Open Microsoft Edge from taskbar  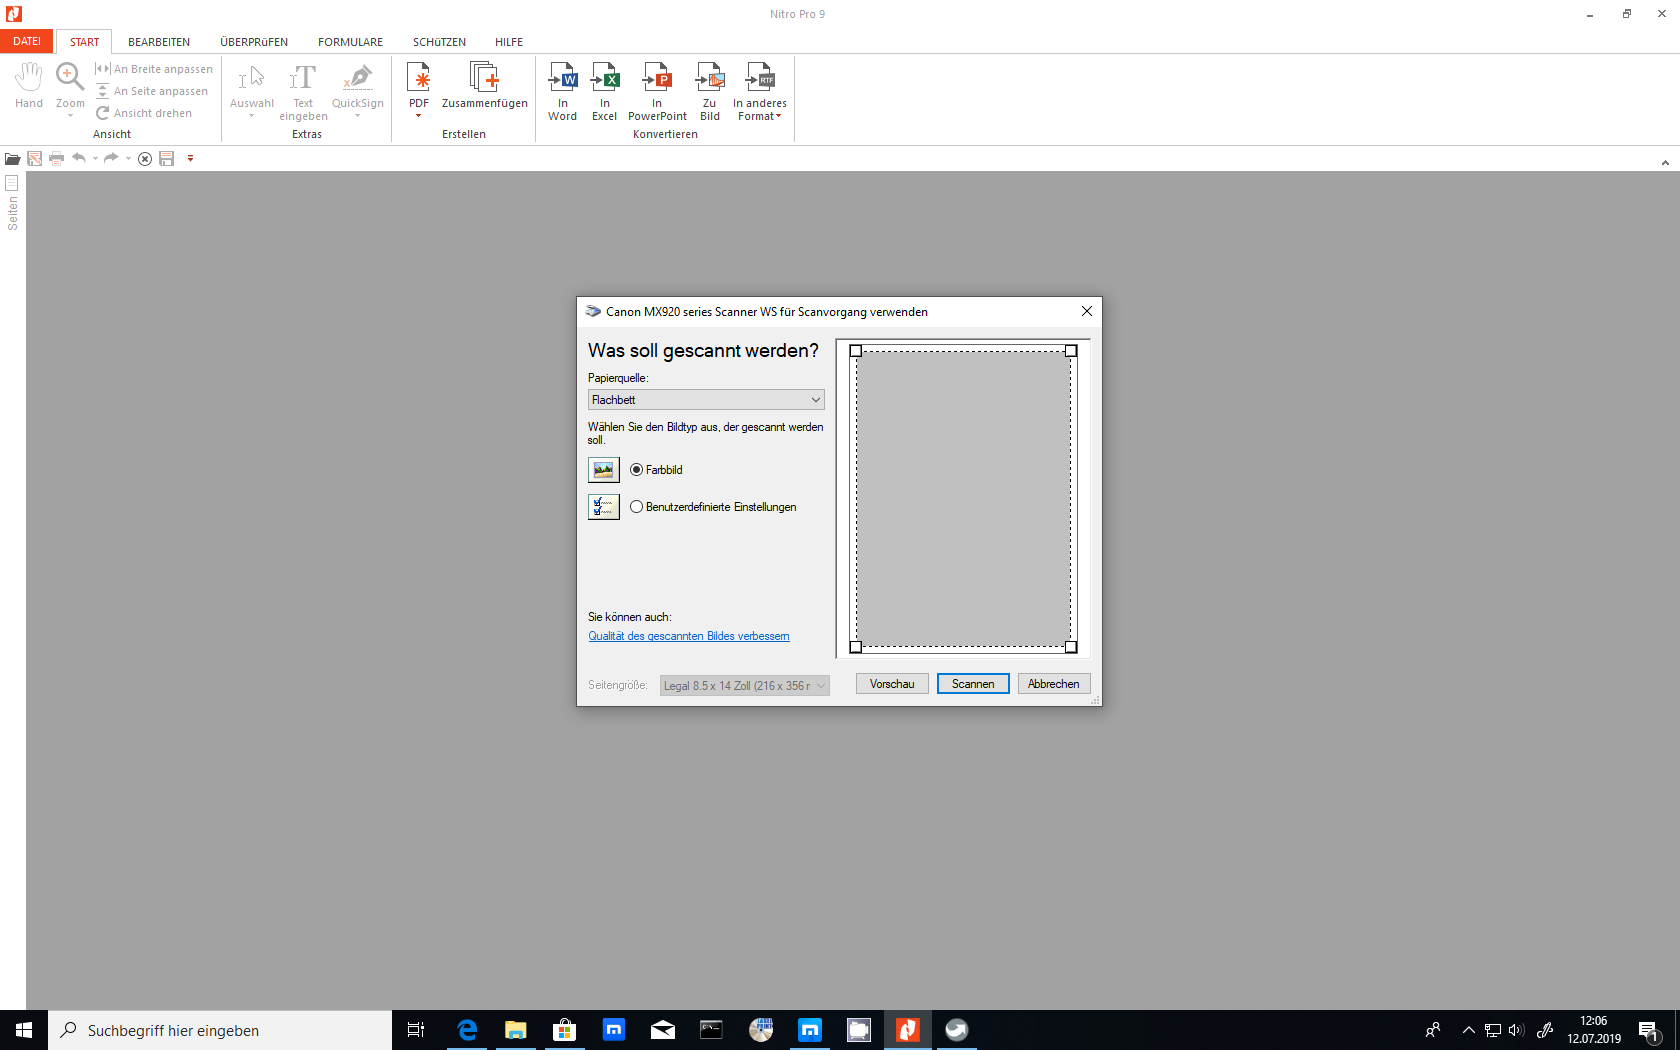point(467,1030)
